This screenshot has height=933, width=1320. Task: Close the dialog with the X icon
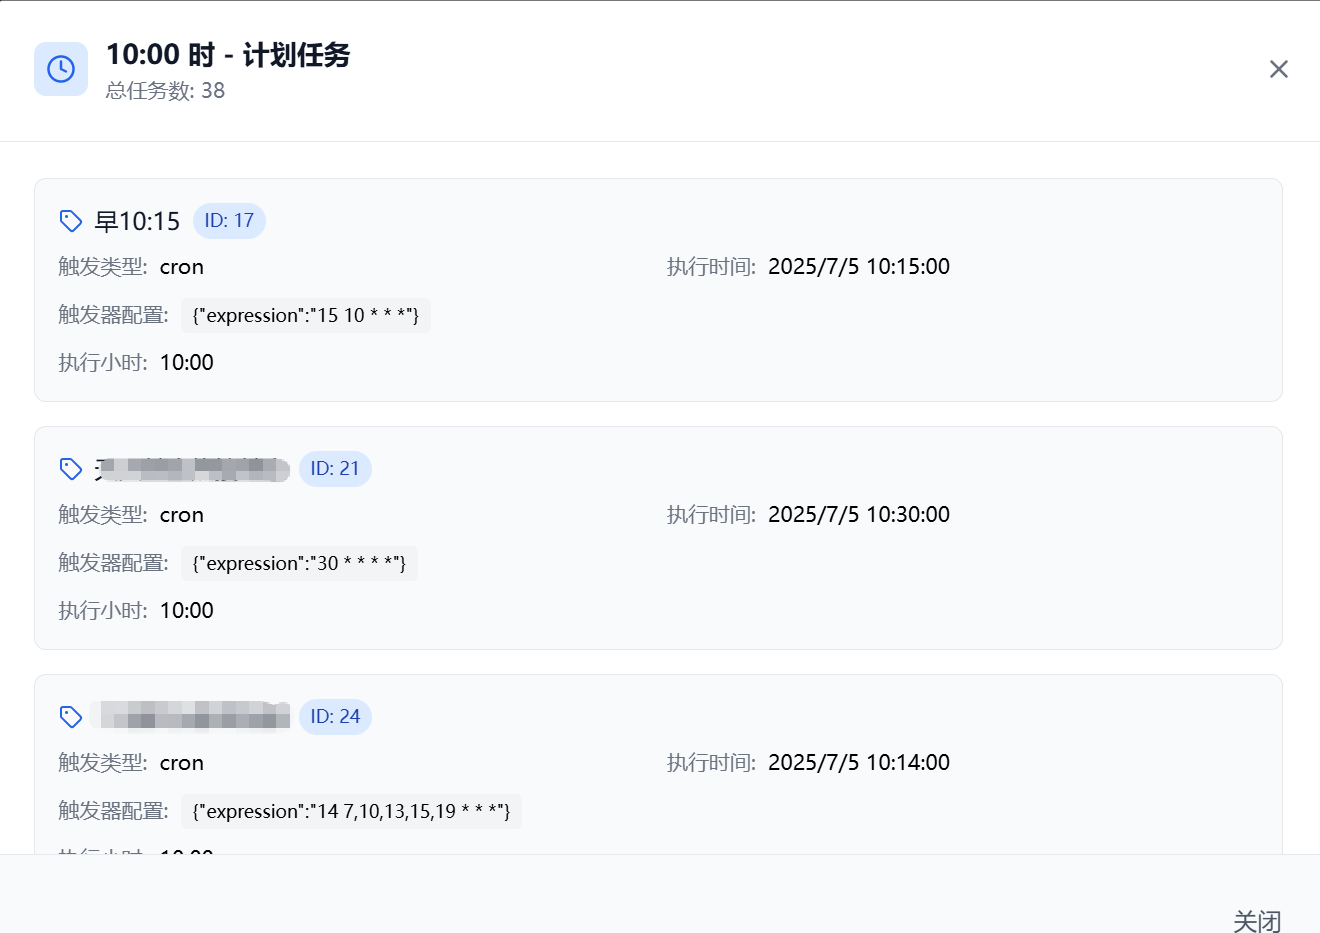pyautogui.click(x=1278, y=69)
